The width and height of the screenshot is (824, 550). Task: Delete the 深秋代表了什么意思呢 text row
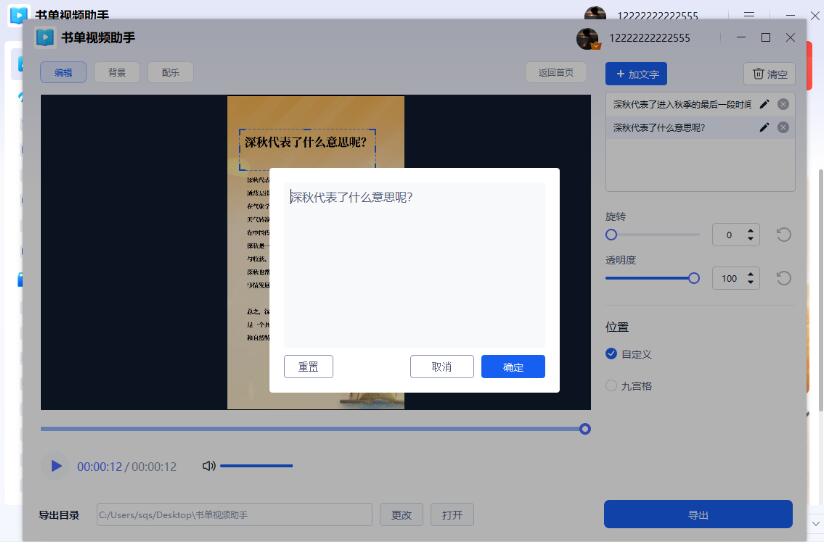(783, 127)
